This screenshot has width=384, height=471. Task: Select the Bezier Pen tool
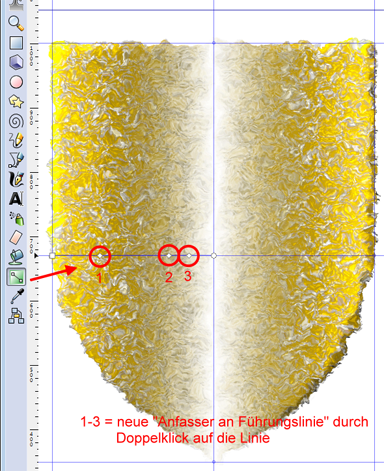tap(16, 160)
